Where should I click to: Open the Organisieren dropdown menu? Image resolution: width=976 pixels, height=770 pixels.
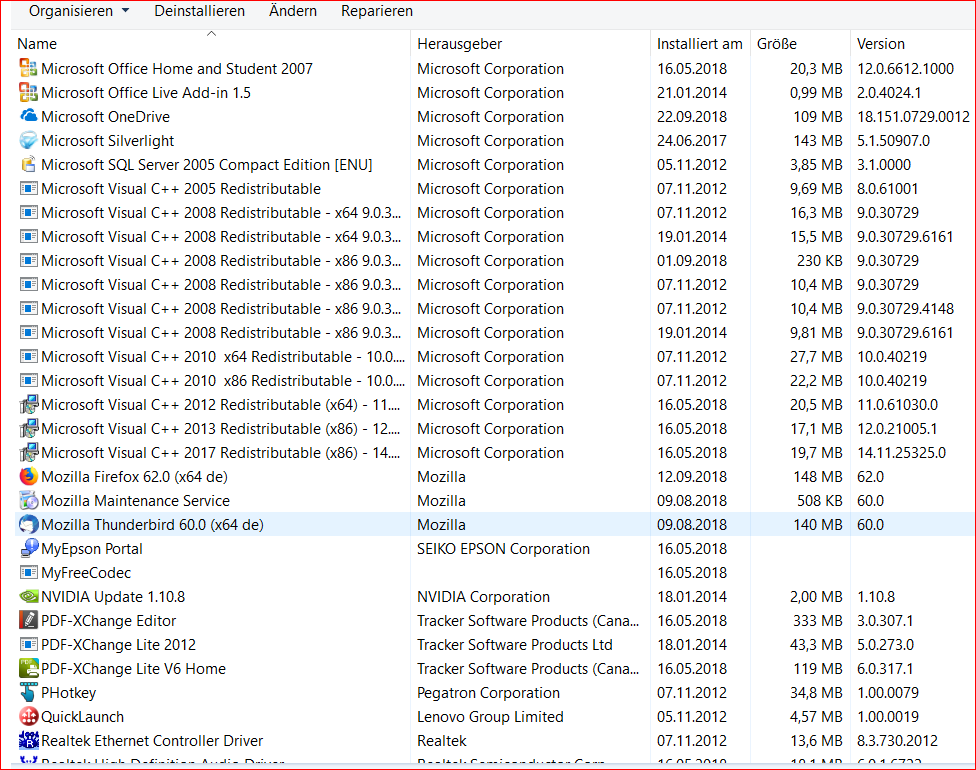coord(79,11)
